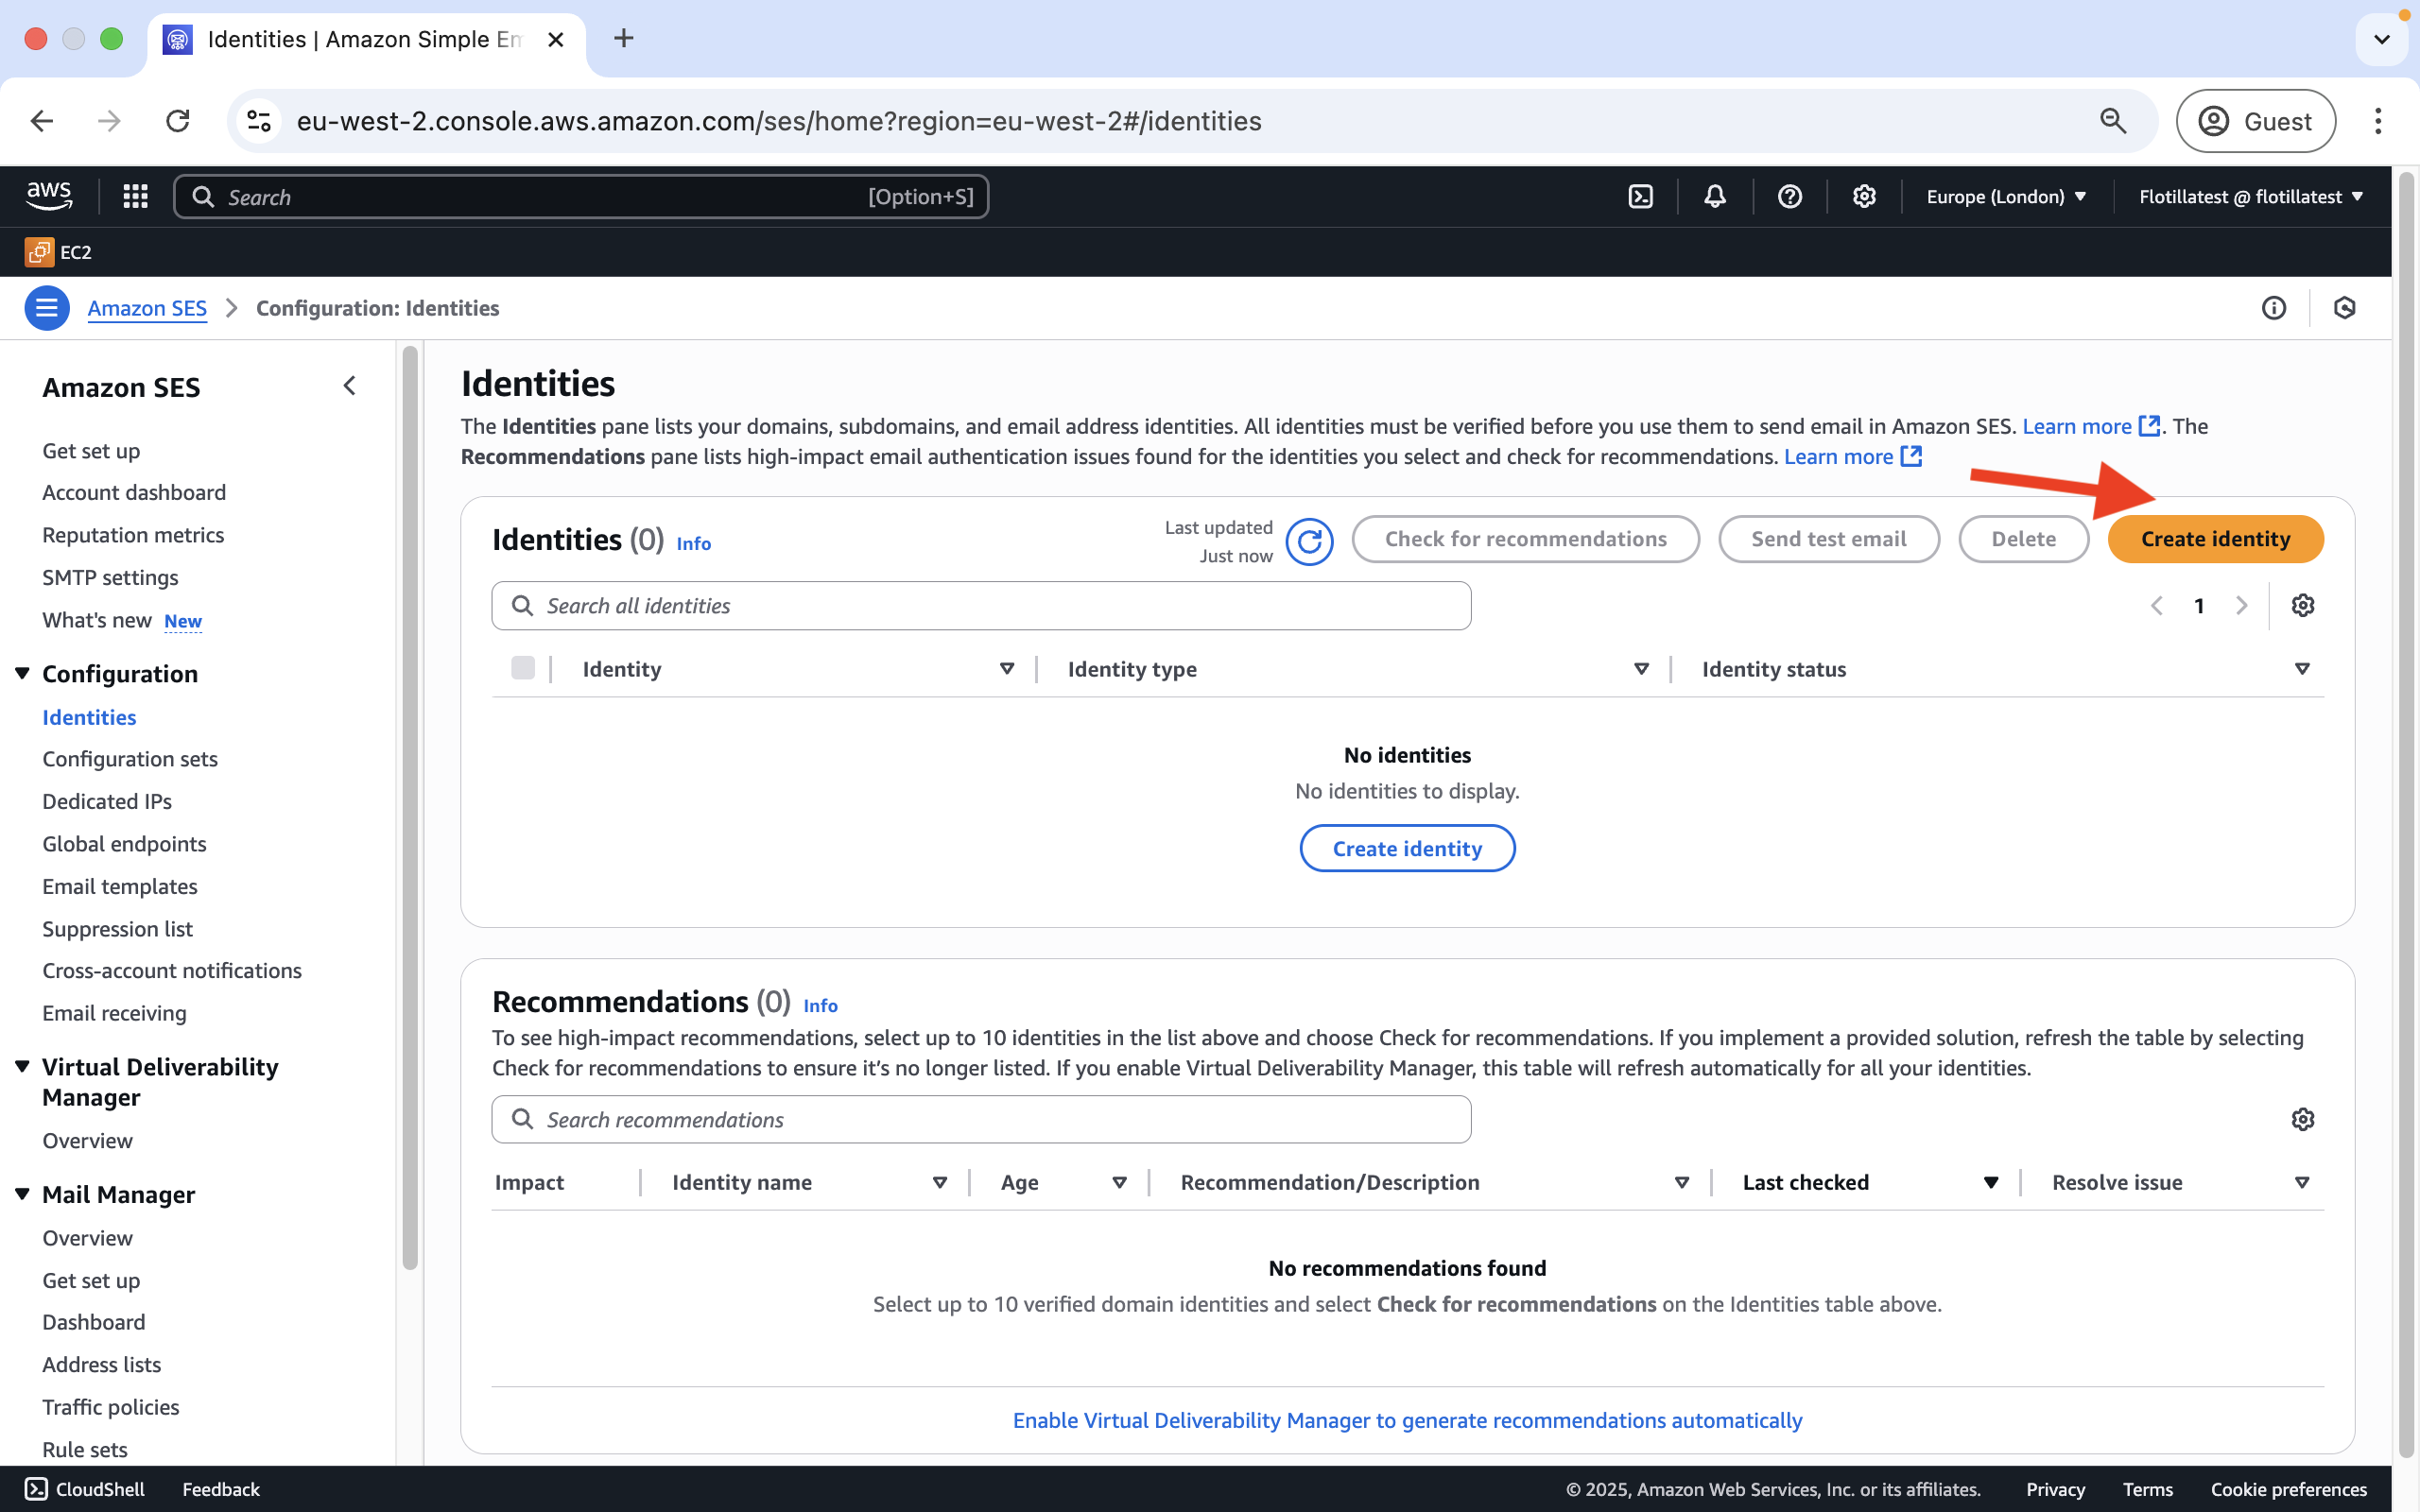Click Enable Virtual Deliverability Manager link
Screen dimensions: 2420x1512
1407,1420
